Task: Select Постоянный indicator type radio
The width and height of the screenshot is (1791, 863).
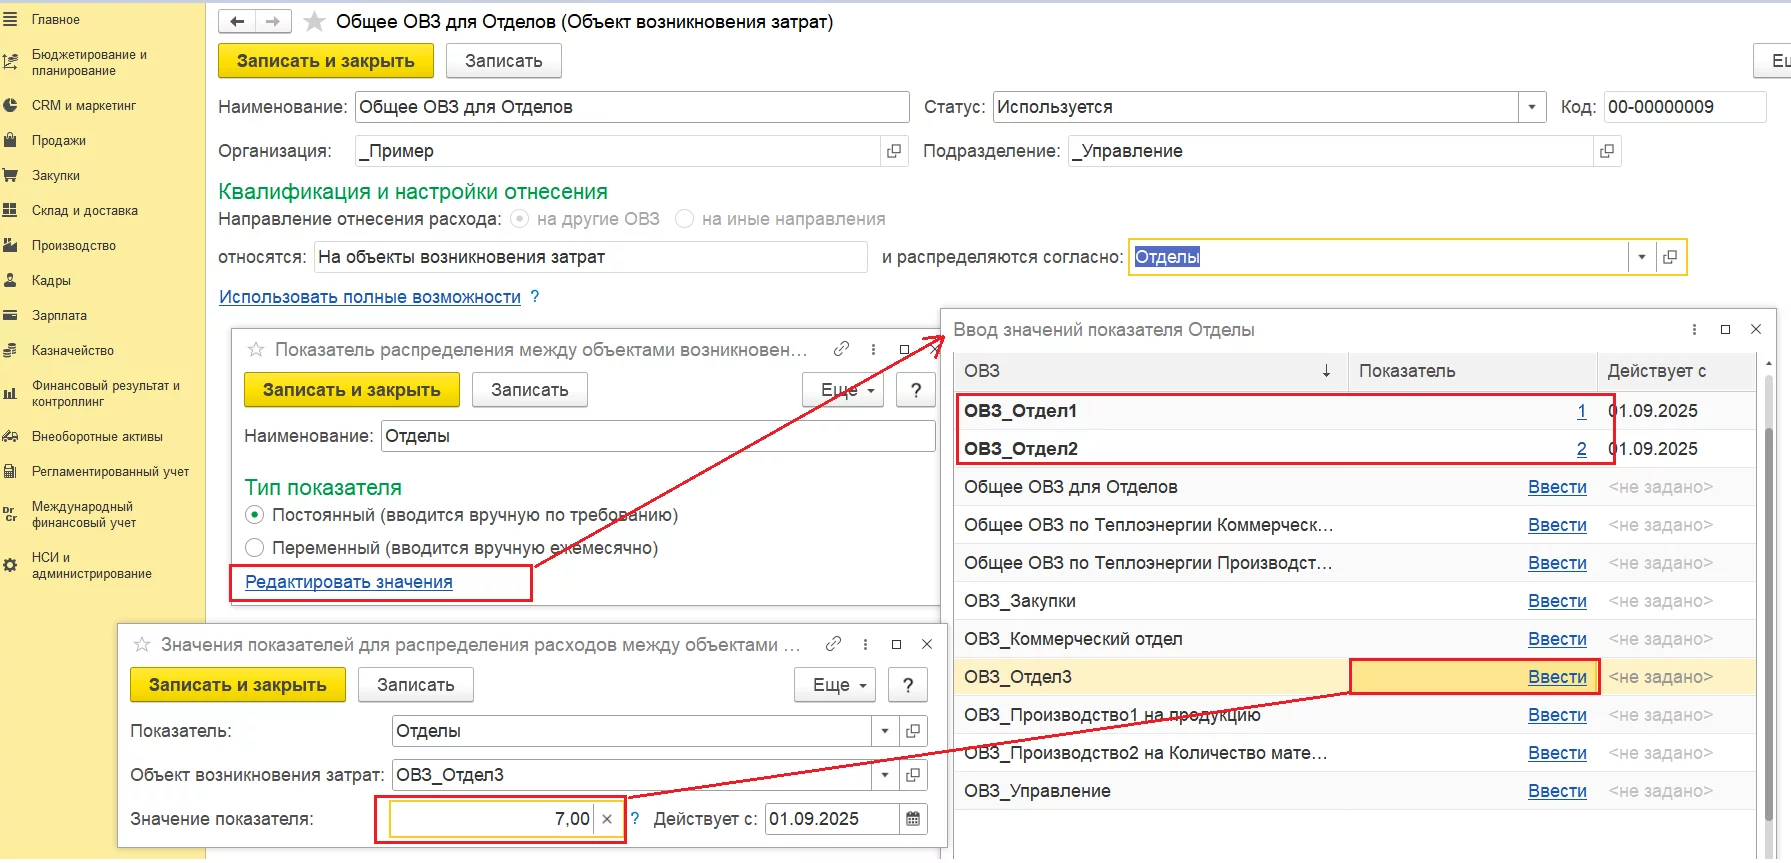Action: pos(255,515)
